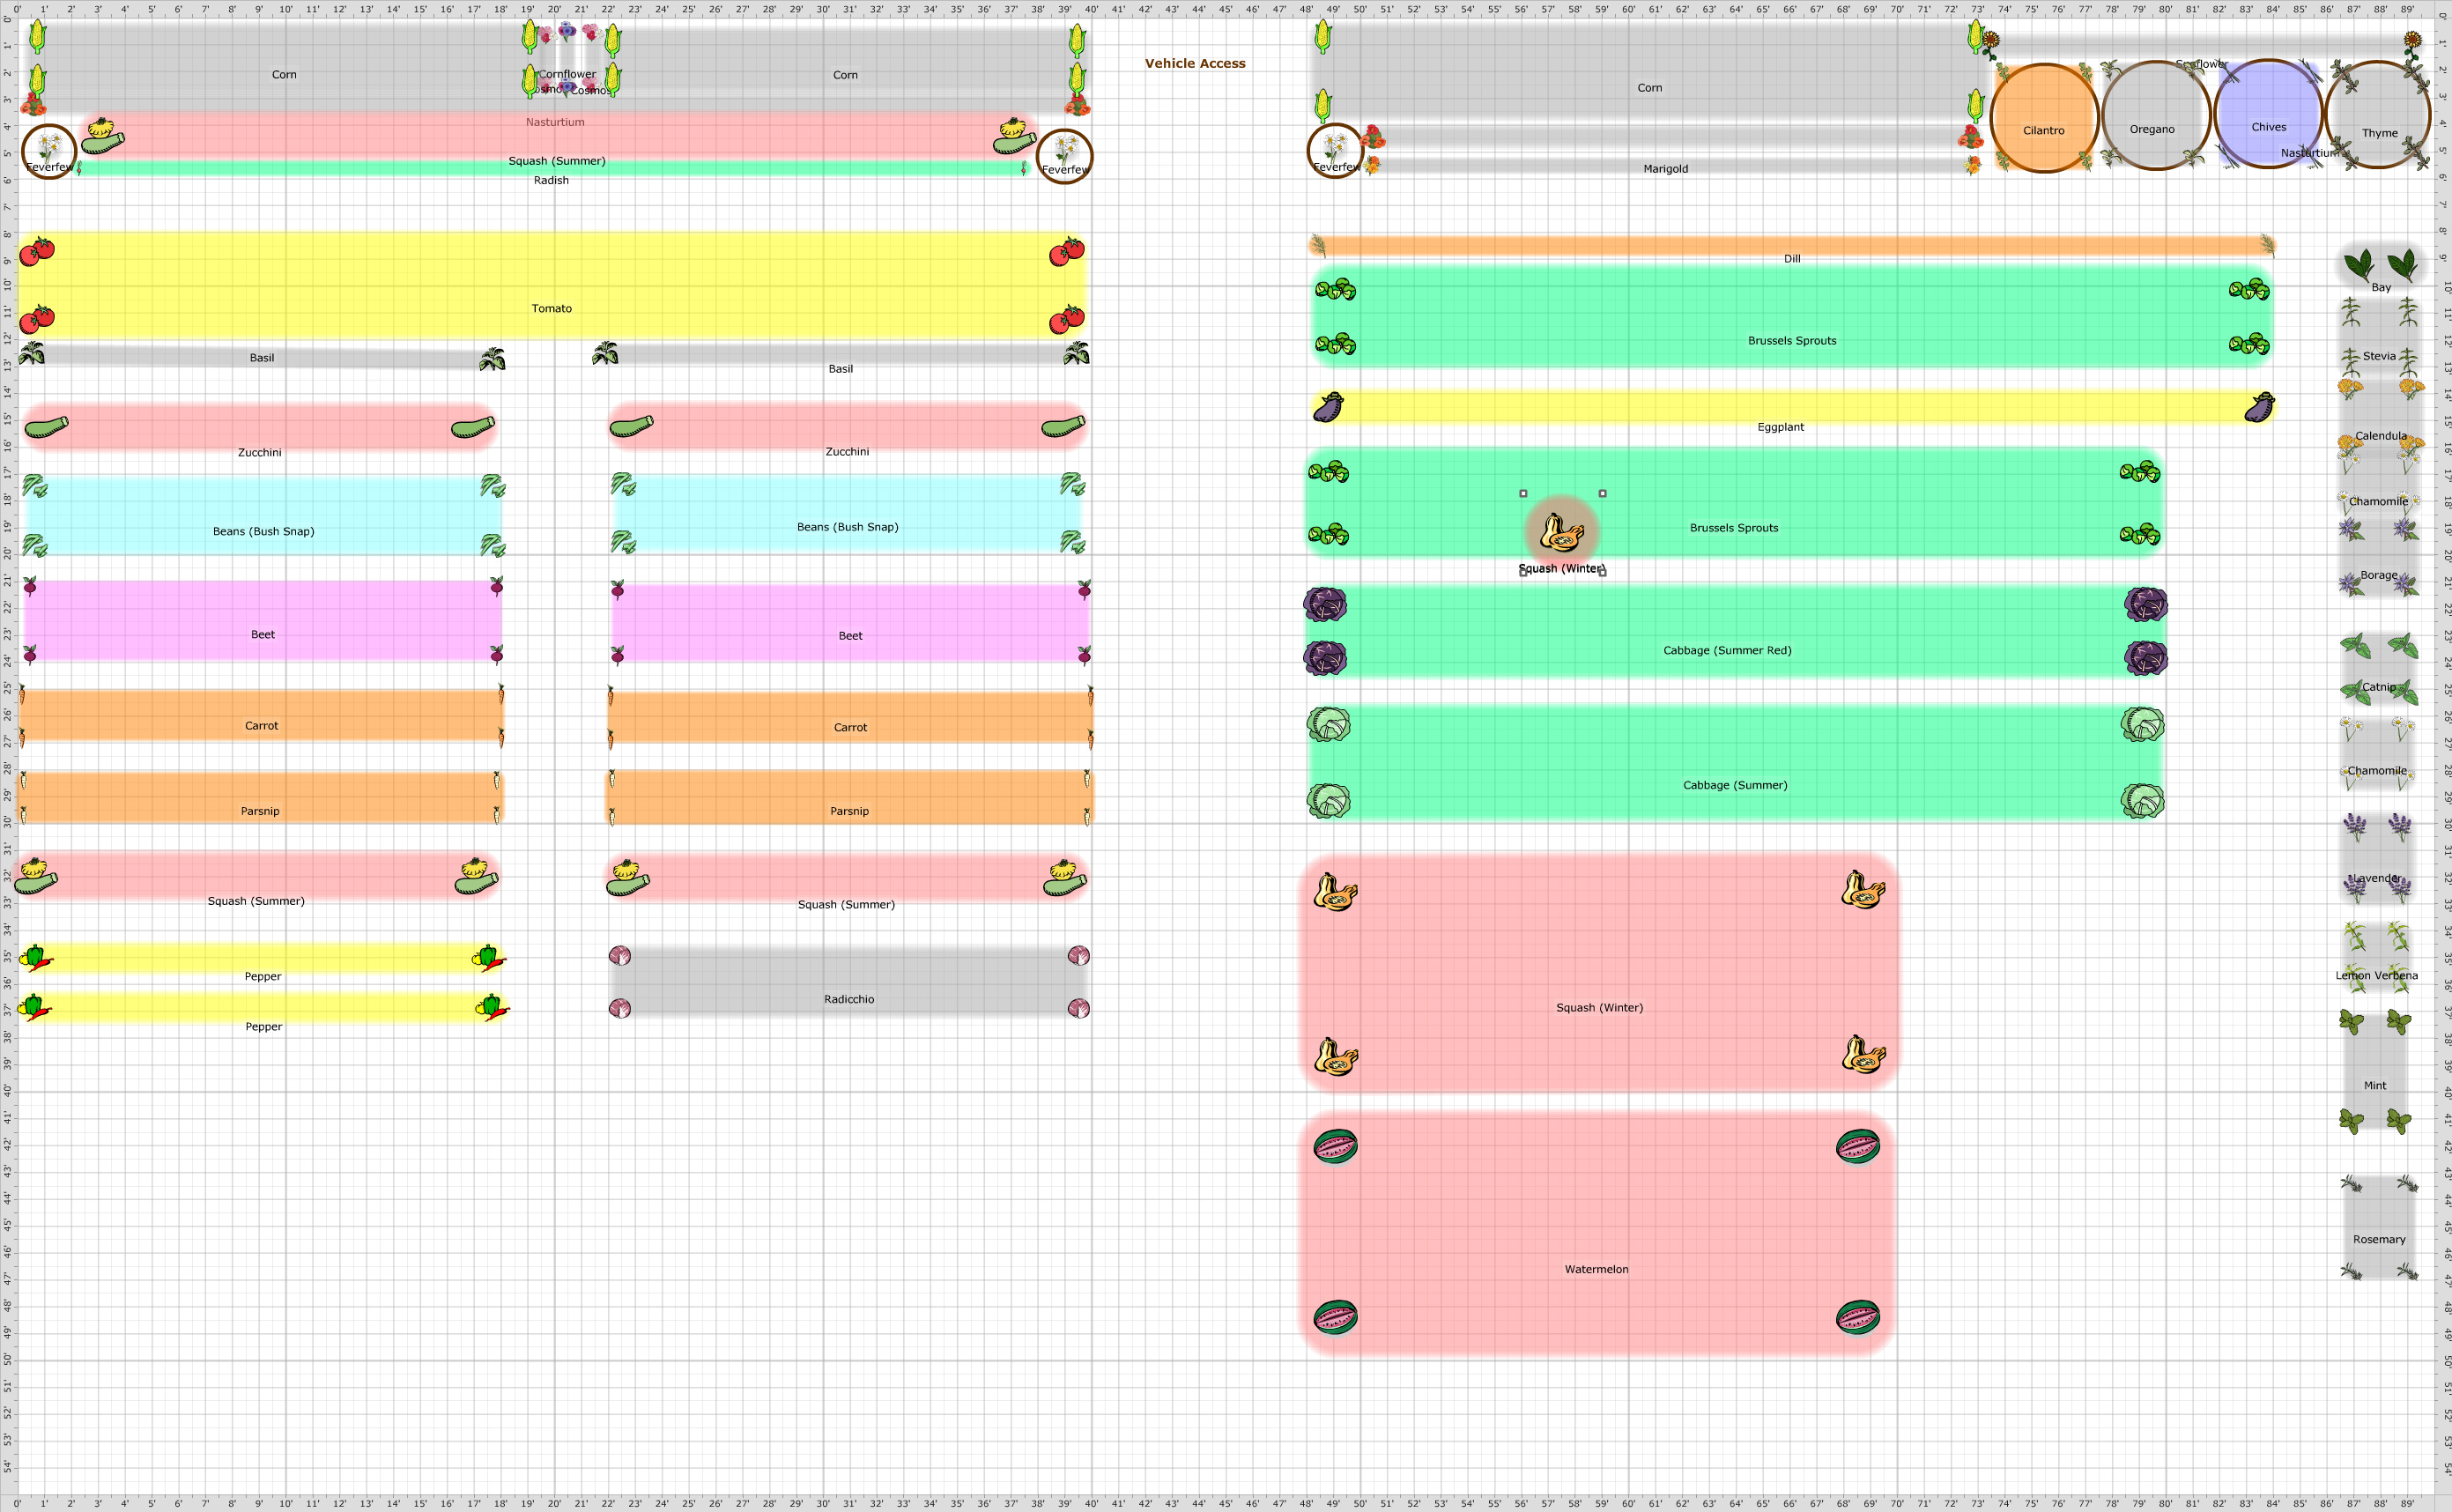Click the Oregano circle planting
The height and width of the screenshot is (1512, 2452).
coord(2155,116)
